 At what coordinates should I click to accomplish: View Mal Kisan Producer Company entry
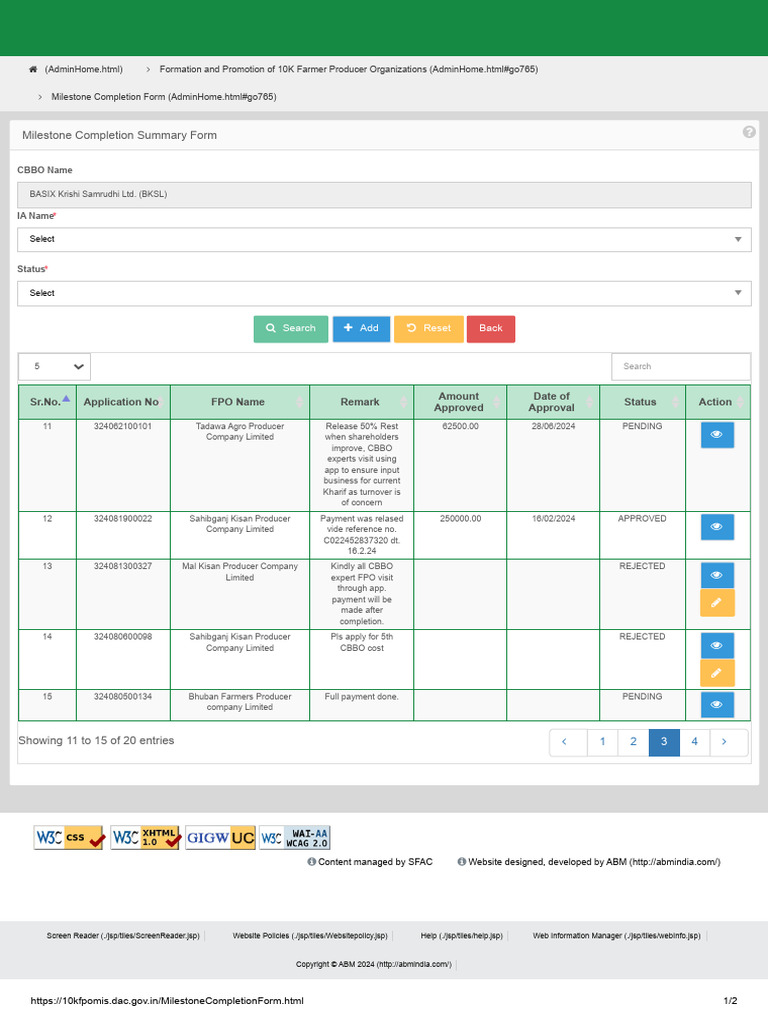tap(717, 575)
